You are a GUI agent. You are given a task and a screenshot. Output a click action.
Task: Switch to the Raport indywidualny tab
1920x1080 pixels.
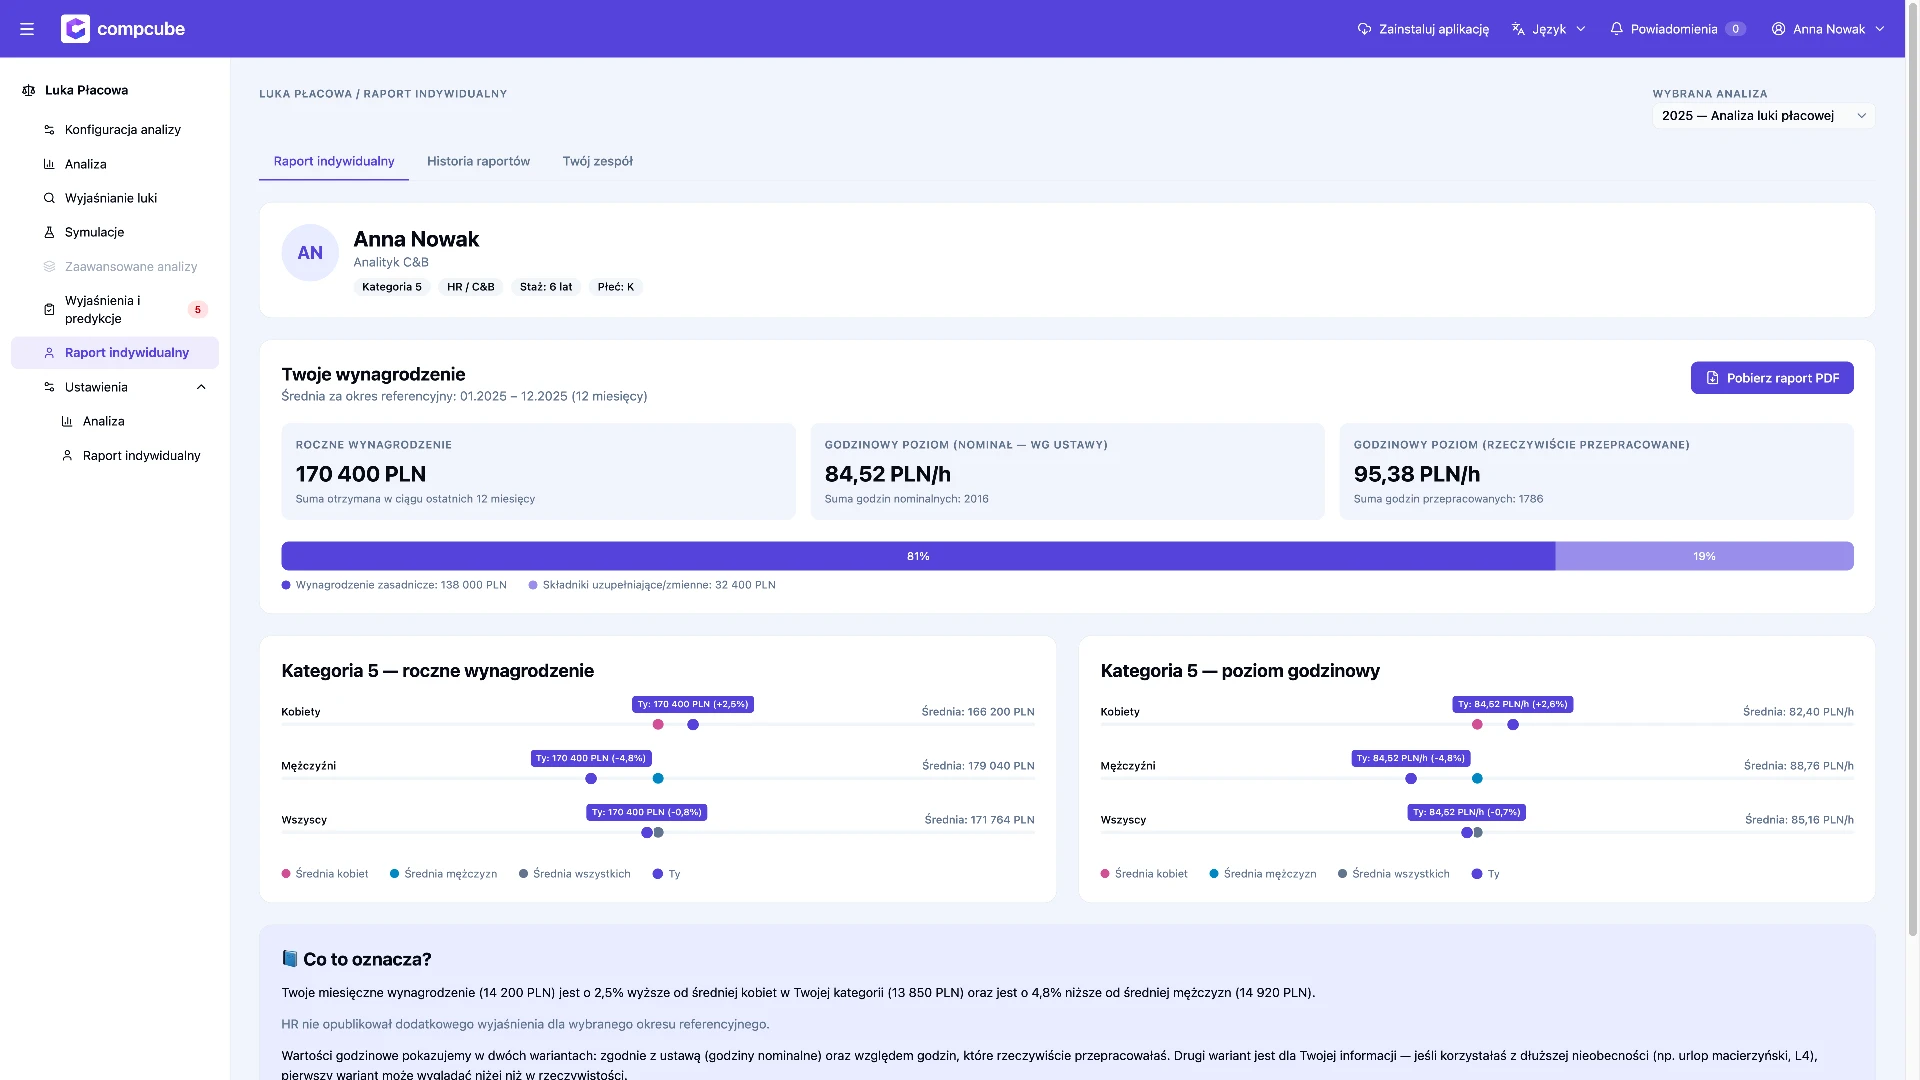334,161
